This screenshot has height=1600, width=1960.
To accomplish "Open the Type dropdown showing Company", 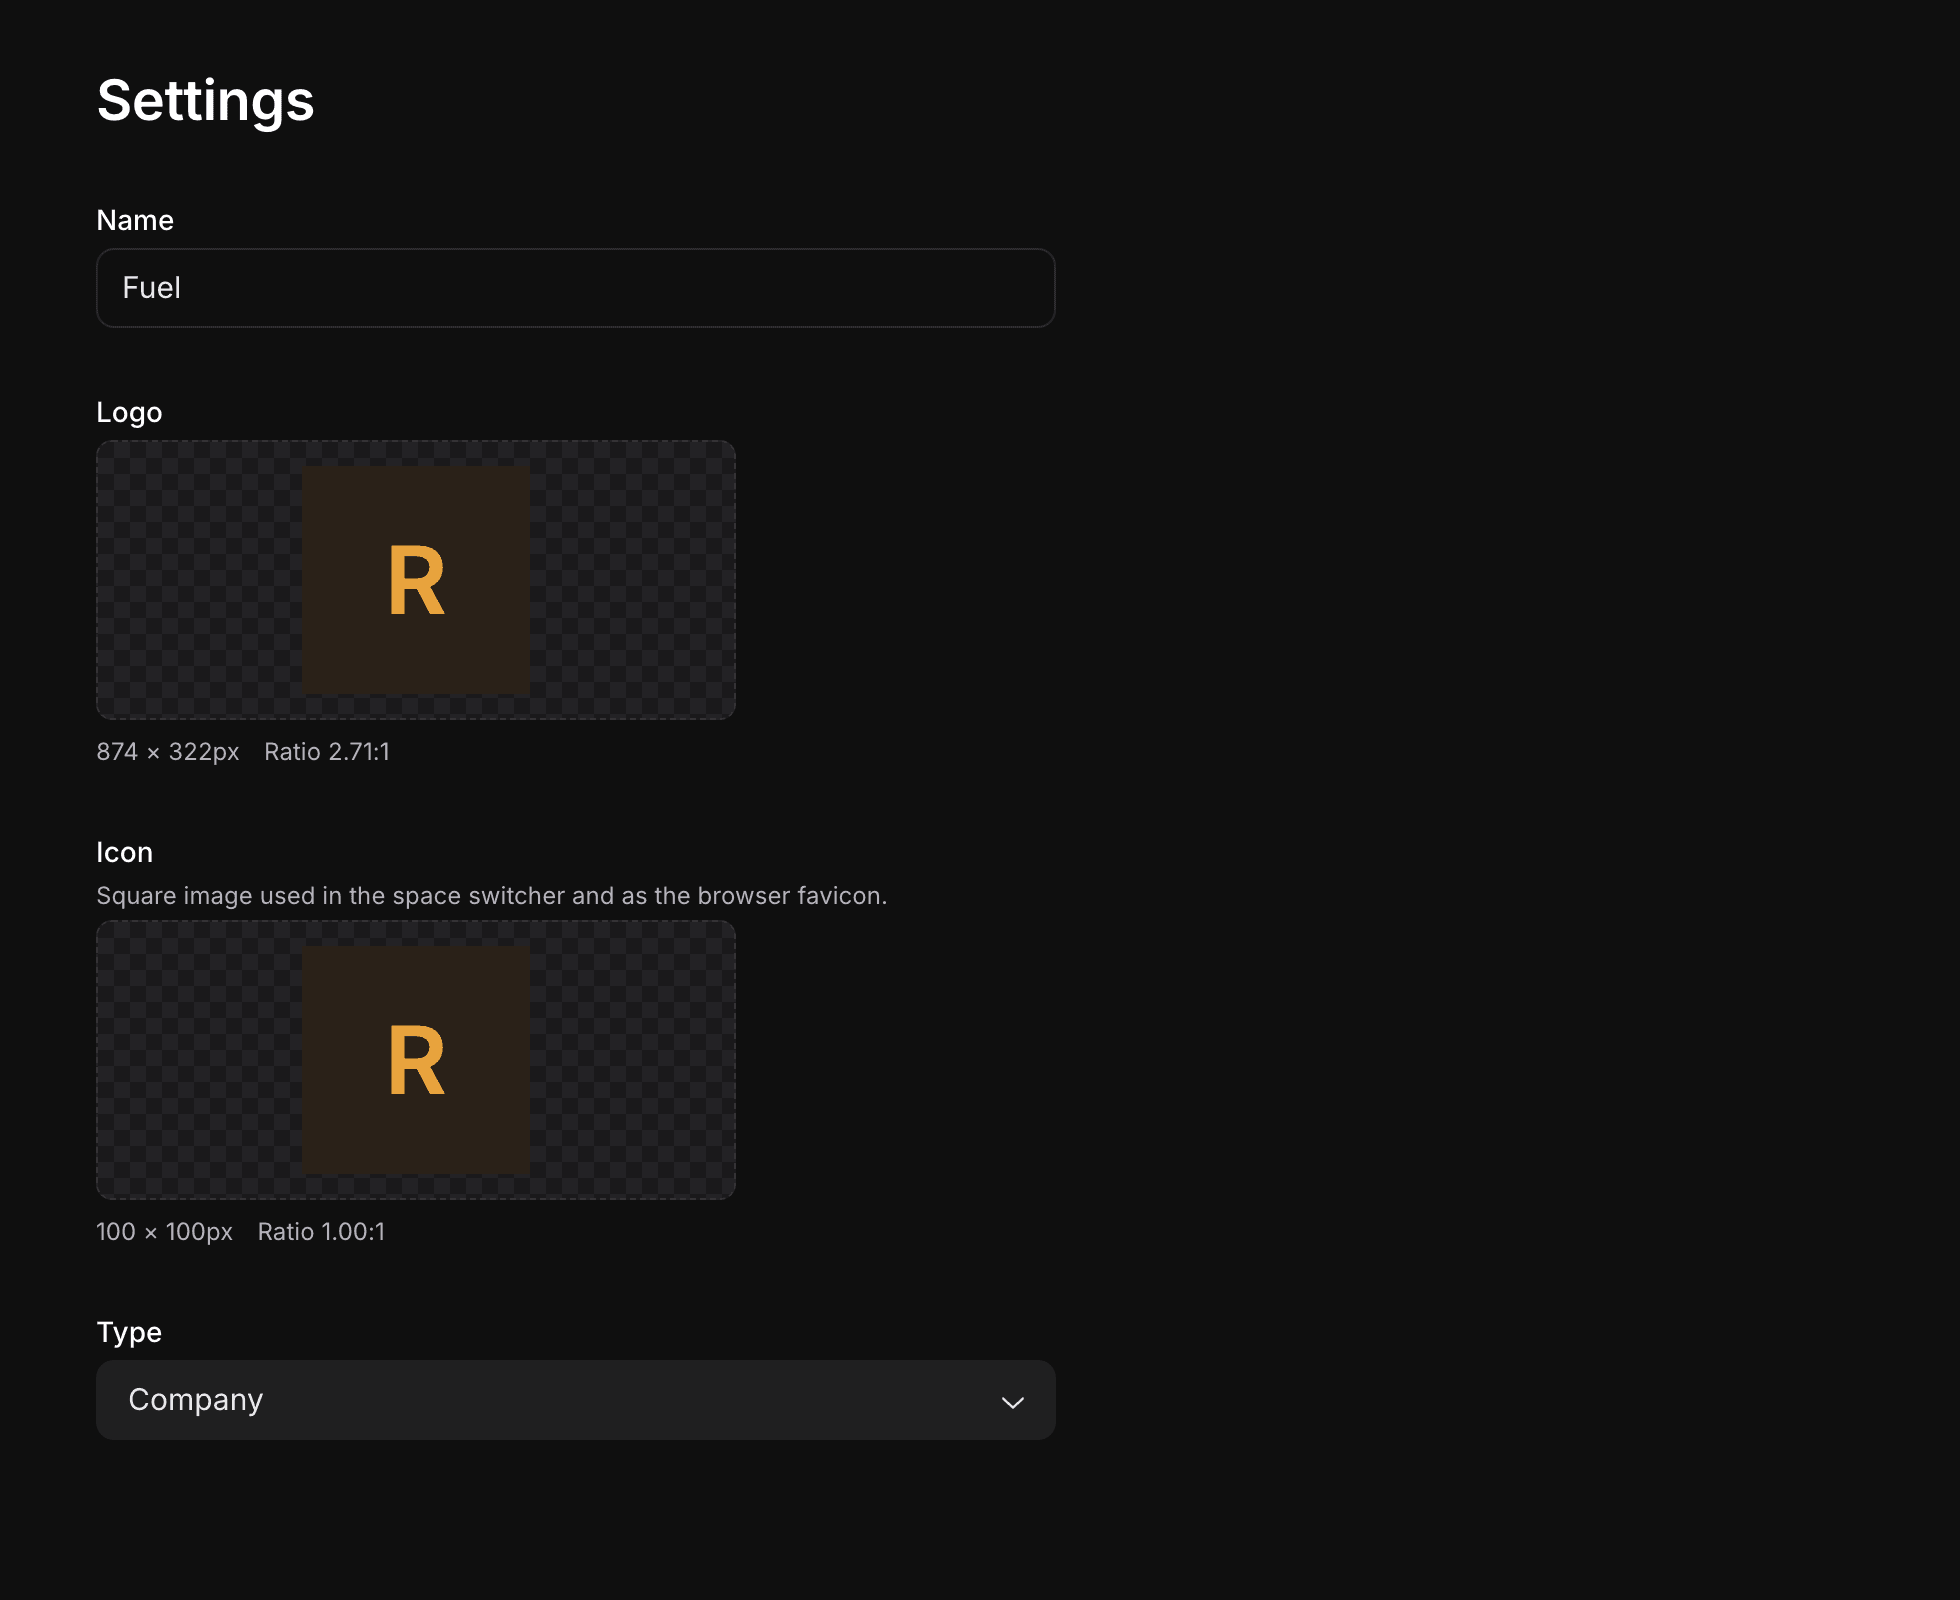I will click(575, 1400).
